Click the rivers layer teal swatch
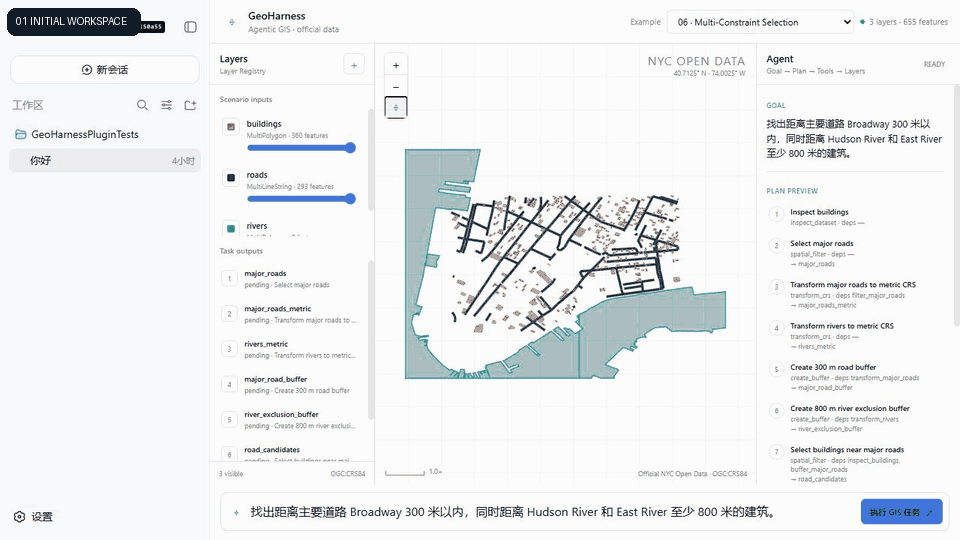Screen dimensions: 960x540 231,228
